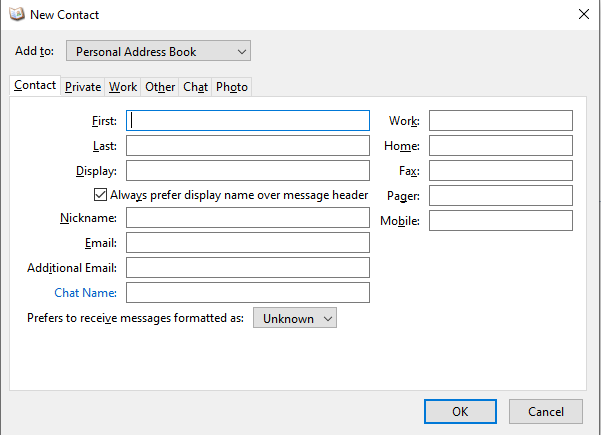Click the Mobile number field
601x435 pixels.
[501, 220]
